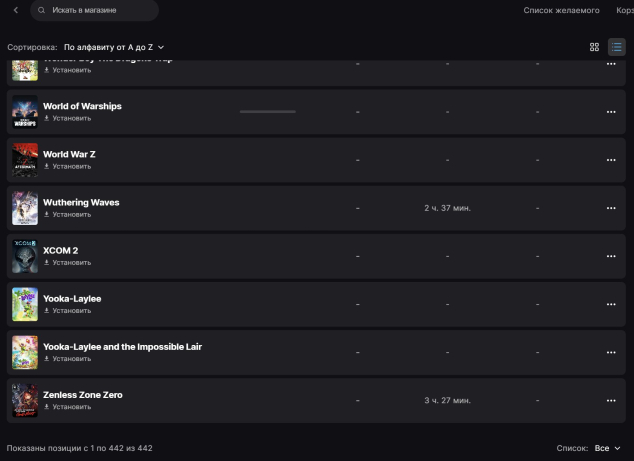The height and width of the screenshot is (461, 634).
Task: Open more options for World of Warships
Action: [611, 112]
